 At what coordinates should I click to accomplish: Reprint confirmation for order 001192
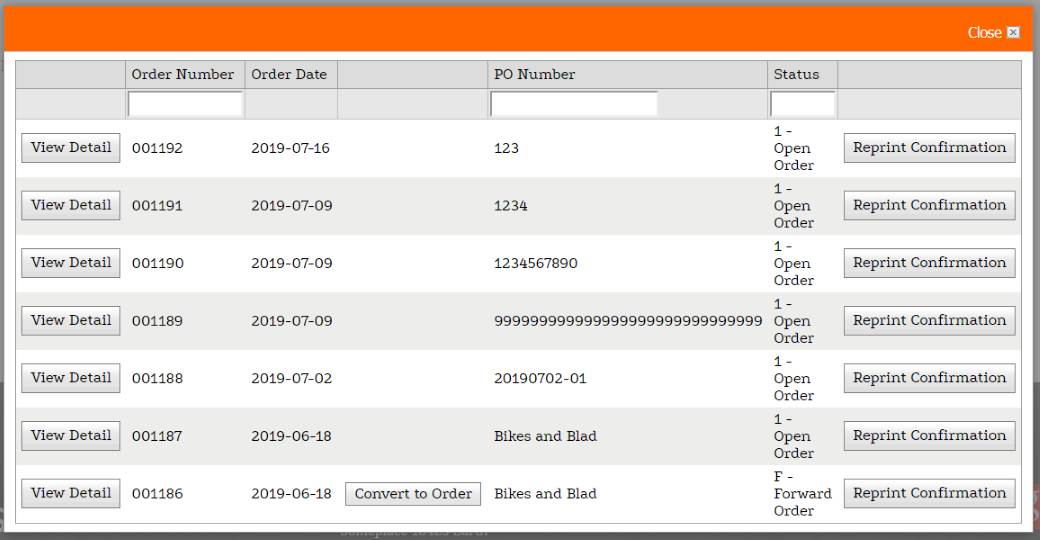click(929, 148)
